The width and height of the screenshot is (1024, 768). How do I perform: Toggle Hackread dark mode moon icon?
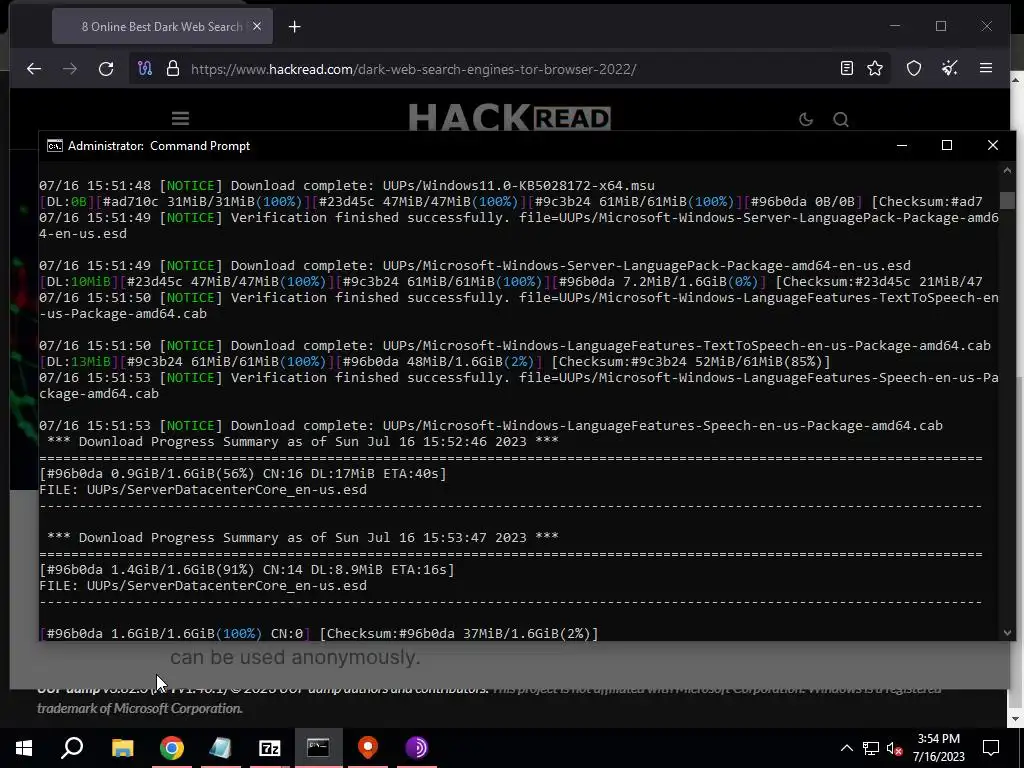[x=806, y=119]
